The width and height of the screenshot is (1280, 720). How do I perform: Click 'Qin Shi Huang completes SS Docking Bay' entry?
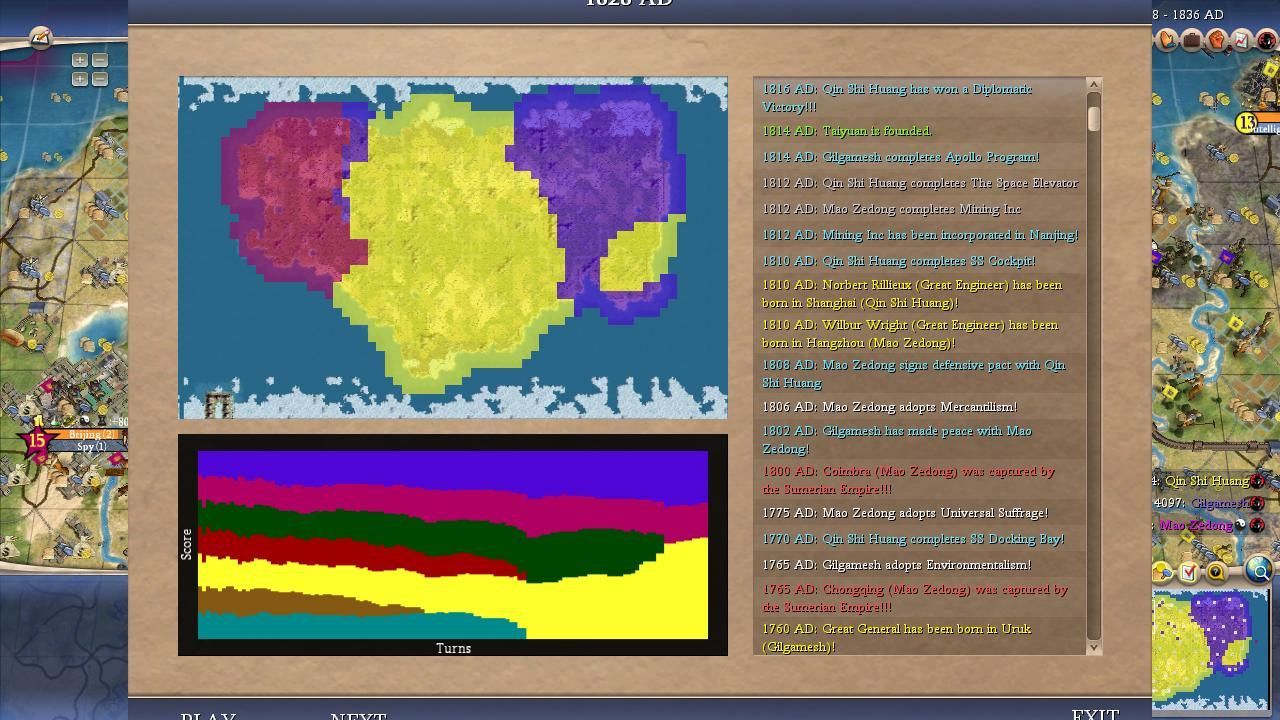pyautogui.click(x=920, y=539)
